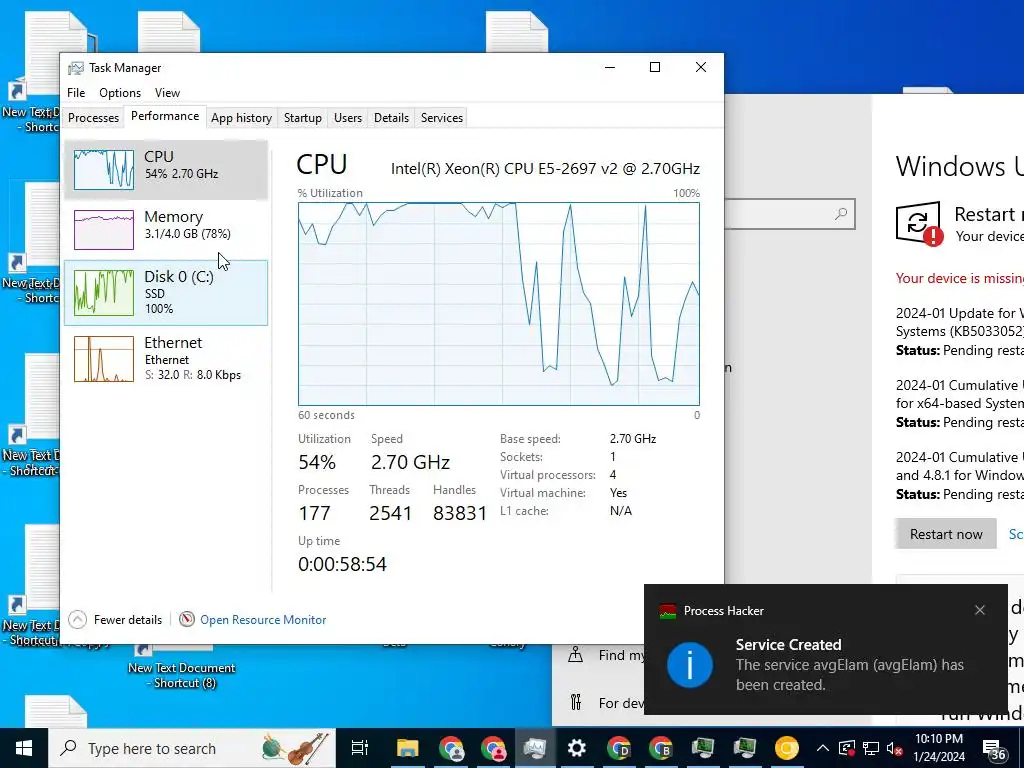Select the Memory performance graph thumbnail
1024x768 pixels.
click(x=104, y=229)
